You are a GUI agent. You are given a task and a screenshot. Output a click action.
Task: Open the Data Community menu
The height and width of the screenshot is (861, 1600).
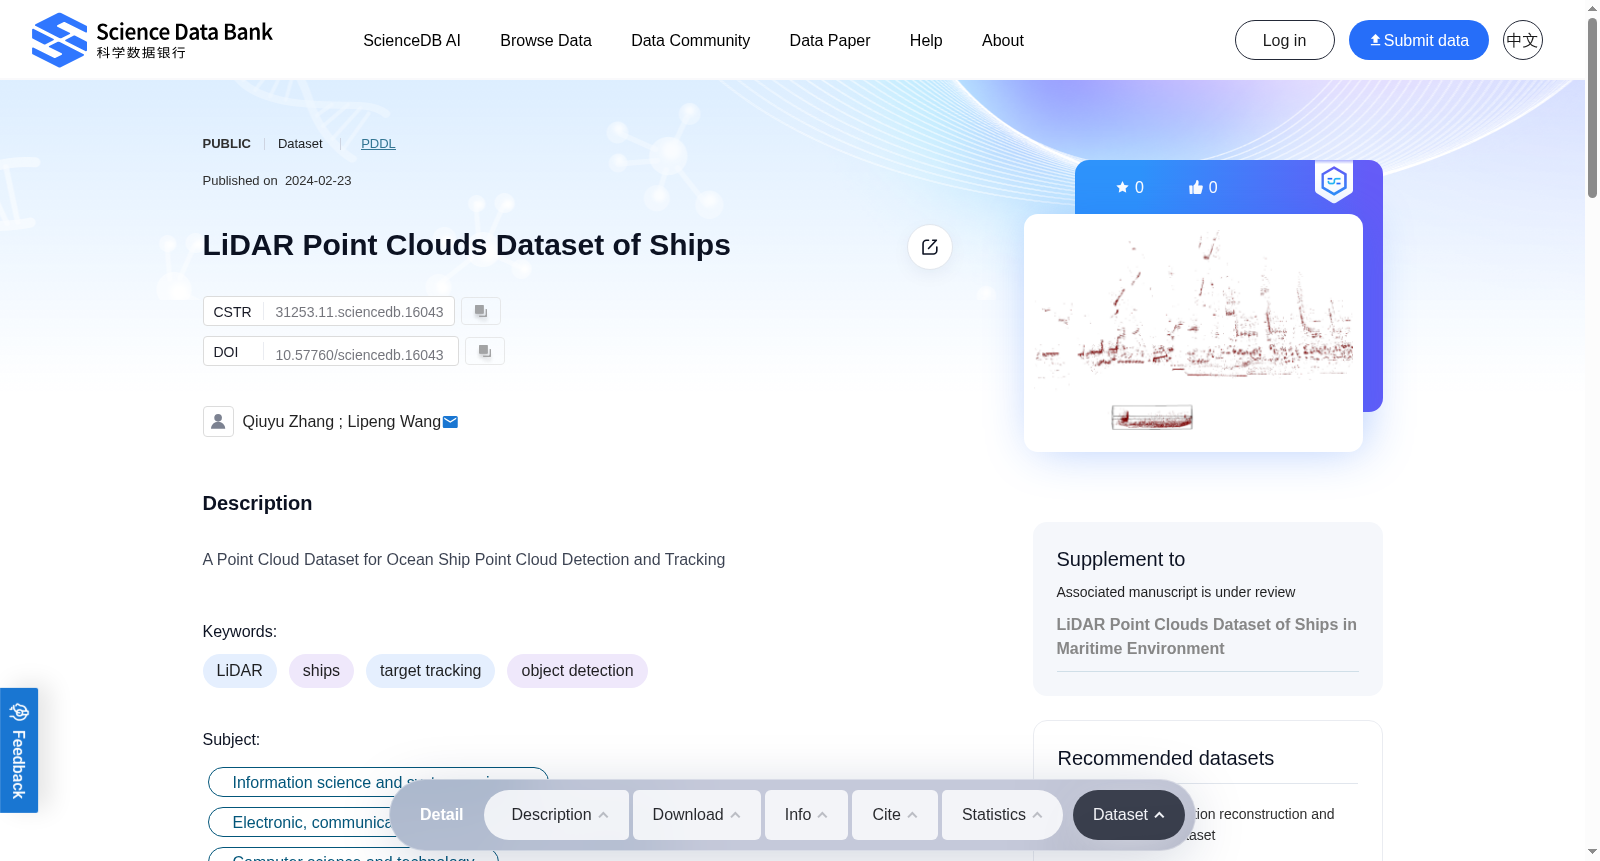coord(690,40)
